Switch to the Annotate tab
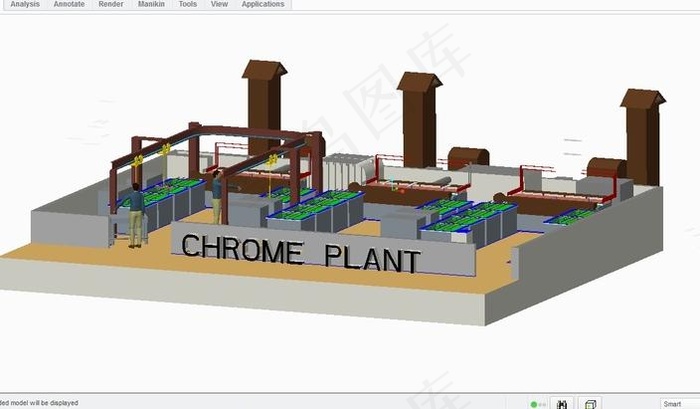 (x=69, y=4)
